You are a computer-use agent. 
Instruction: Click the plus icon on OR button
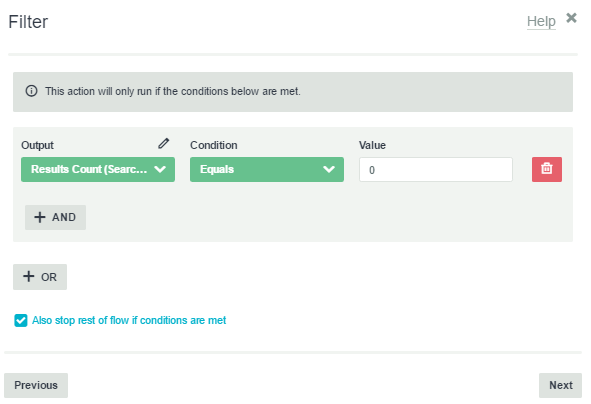29,276
